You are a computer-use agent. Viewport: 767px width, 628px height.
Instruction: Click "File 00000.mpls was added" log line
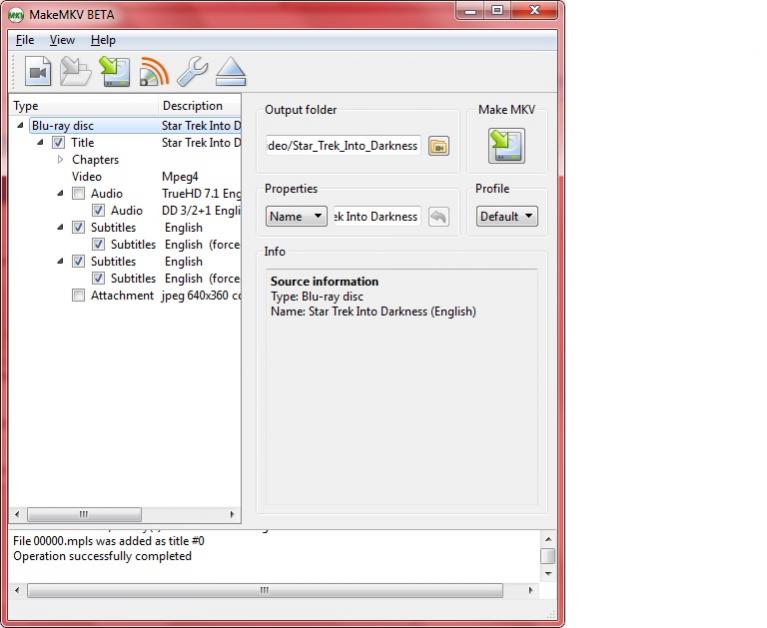[109, 541]
